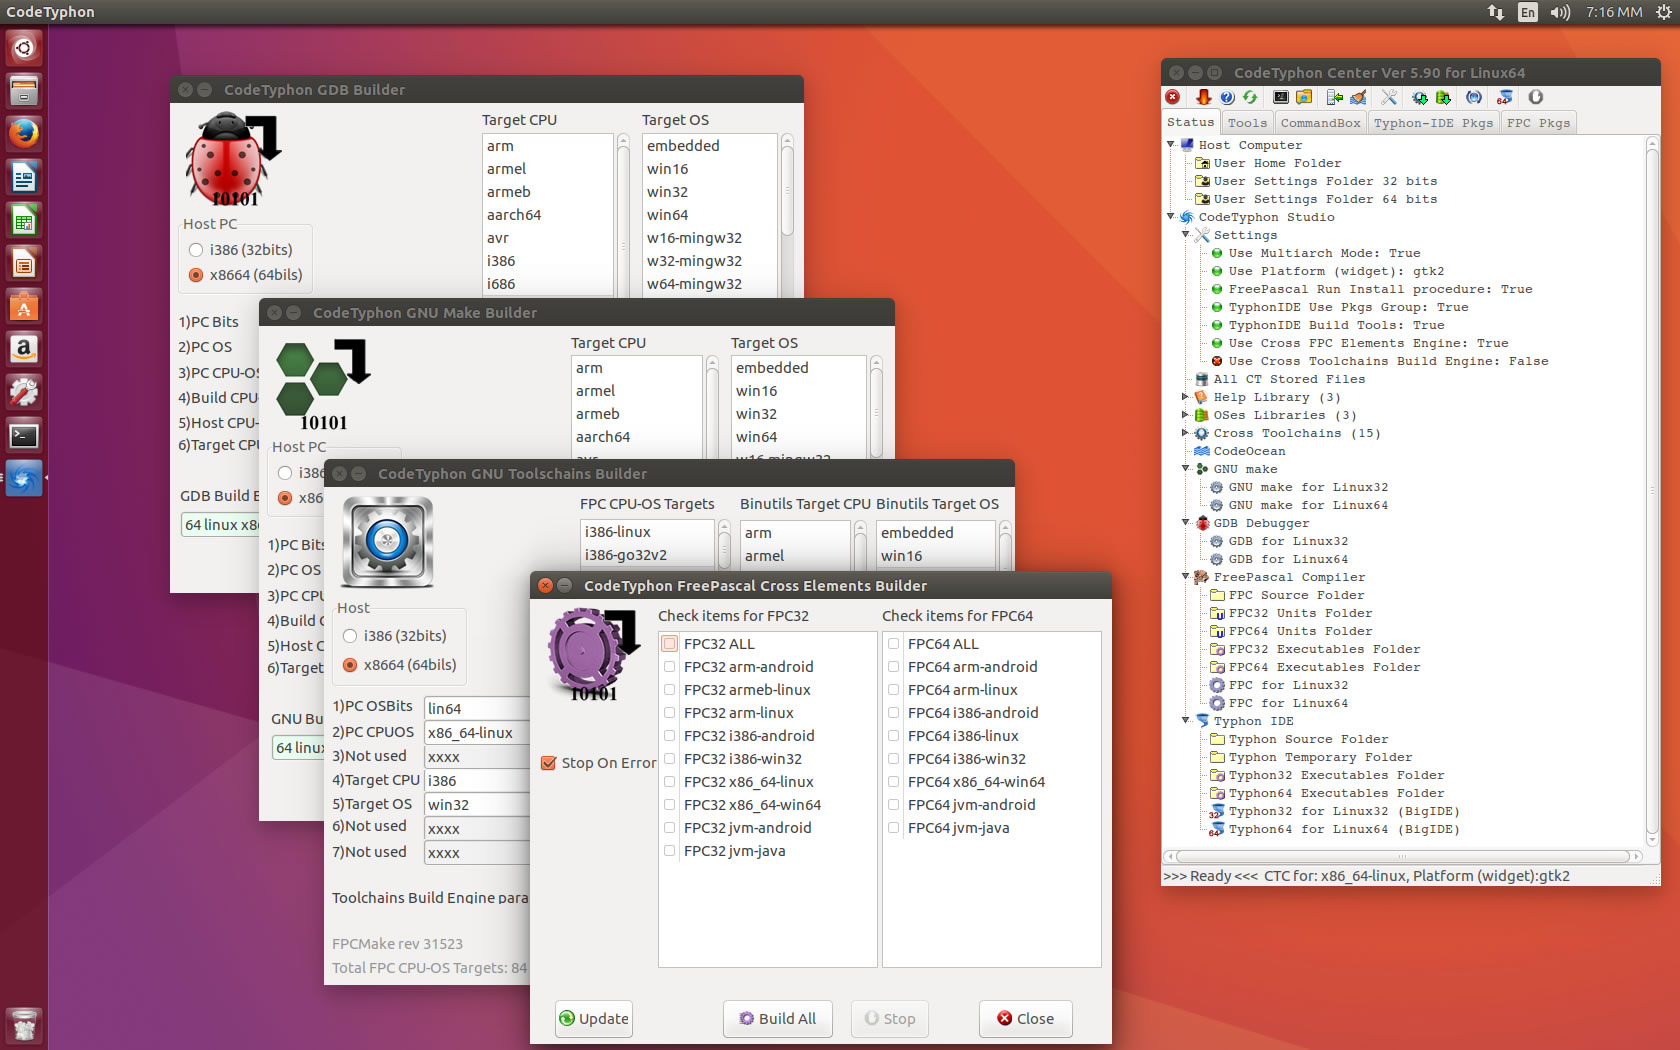
Task: Open the blue help question mark icon
Action: (1227, 97)
